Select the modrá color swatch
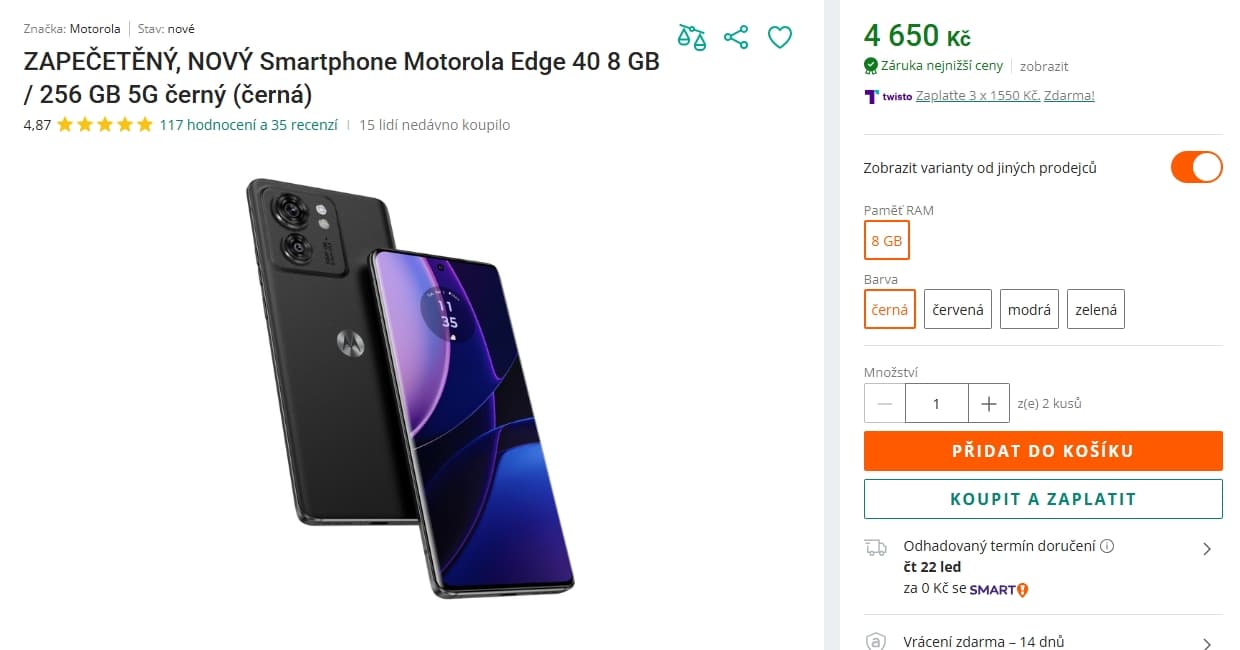Screen dimensions: 1240x650 coord(1029,309)
